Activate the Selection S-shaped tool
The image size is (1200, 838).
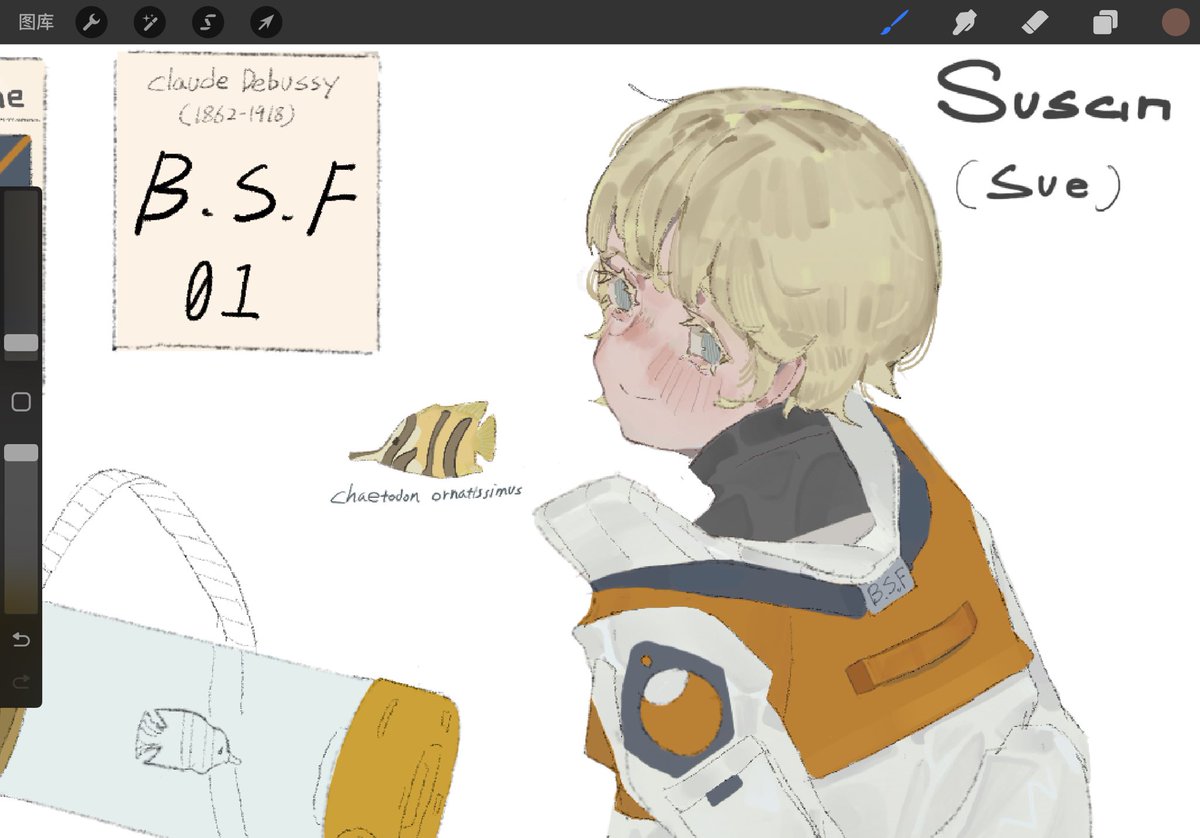(208, 22)
